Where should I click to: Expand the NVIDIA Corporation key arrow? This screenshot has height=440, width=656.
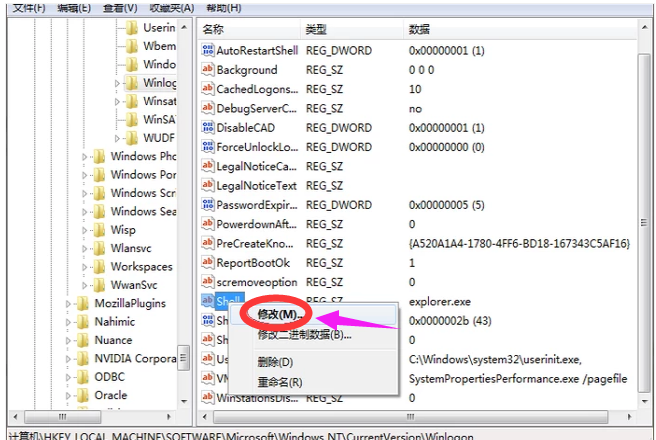click(69, 358)
